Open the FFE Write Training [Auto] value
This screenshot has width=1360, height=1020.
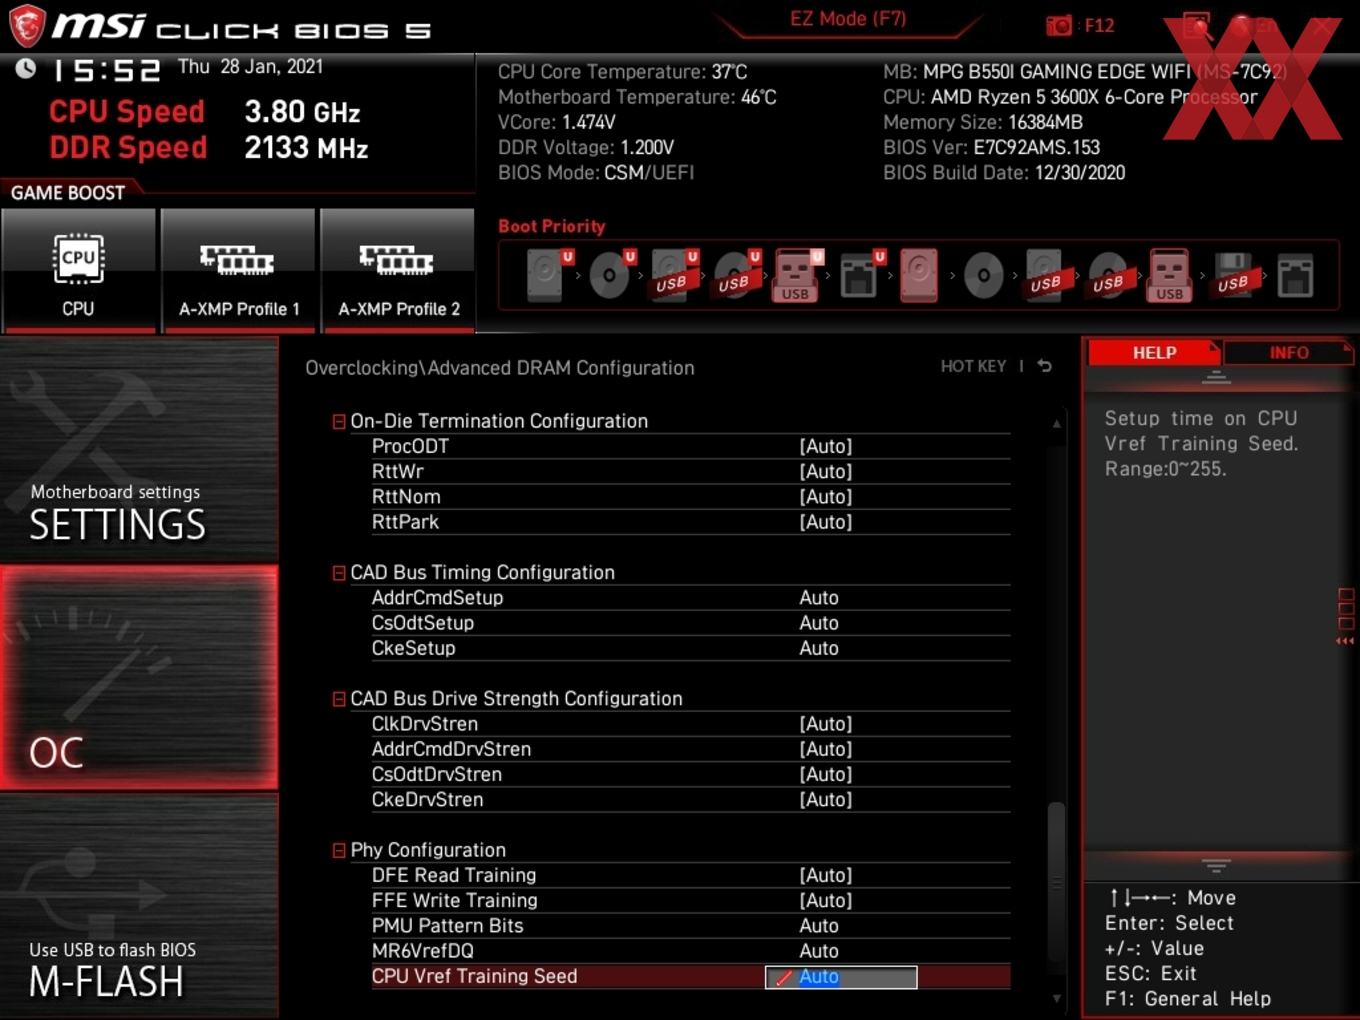826,900
